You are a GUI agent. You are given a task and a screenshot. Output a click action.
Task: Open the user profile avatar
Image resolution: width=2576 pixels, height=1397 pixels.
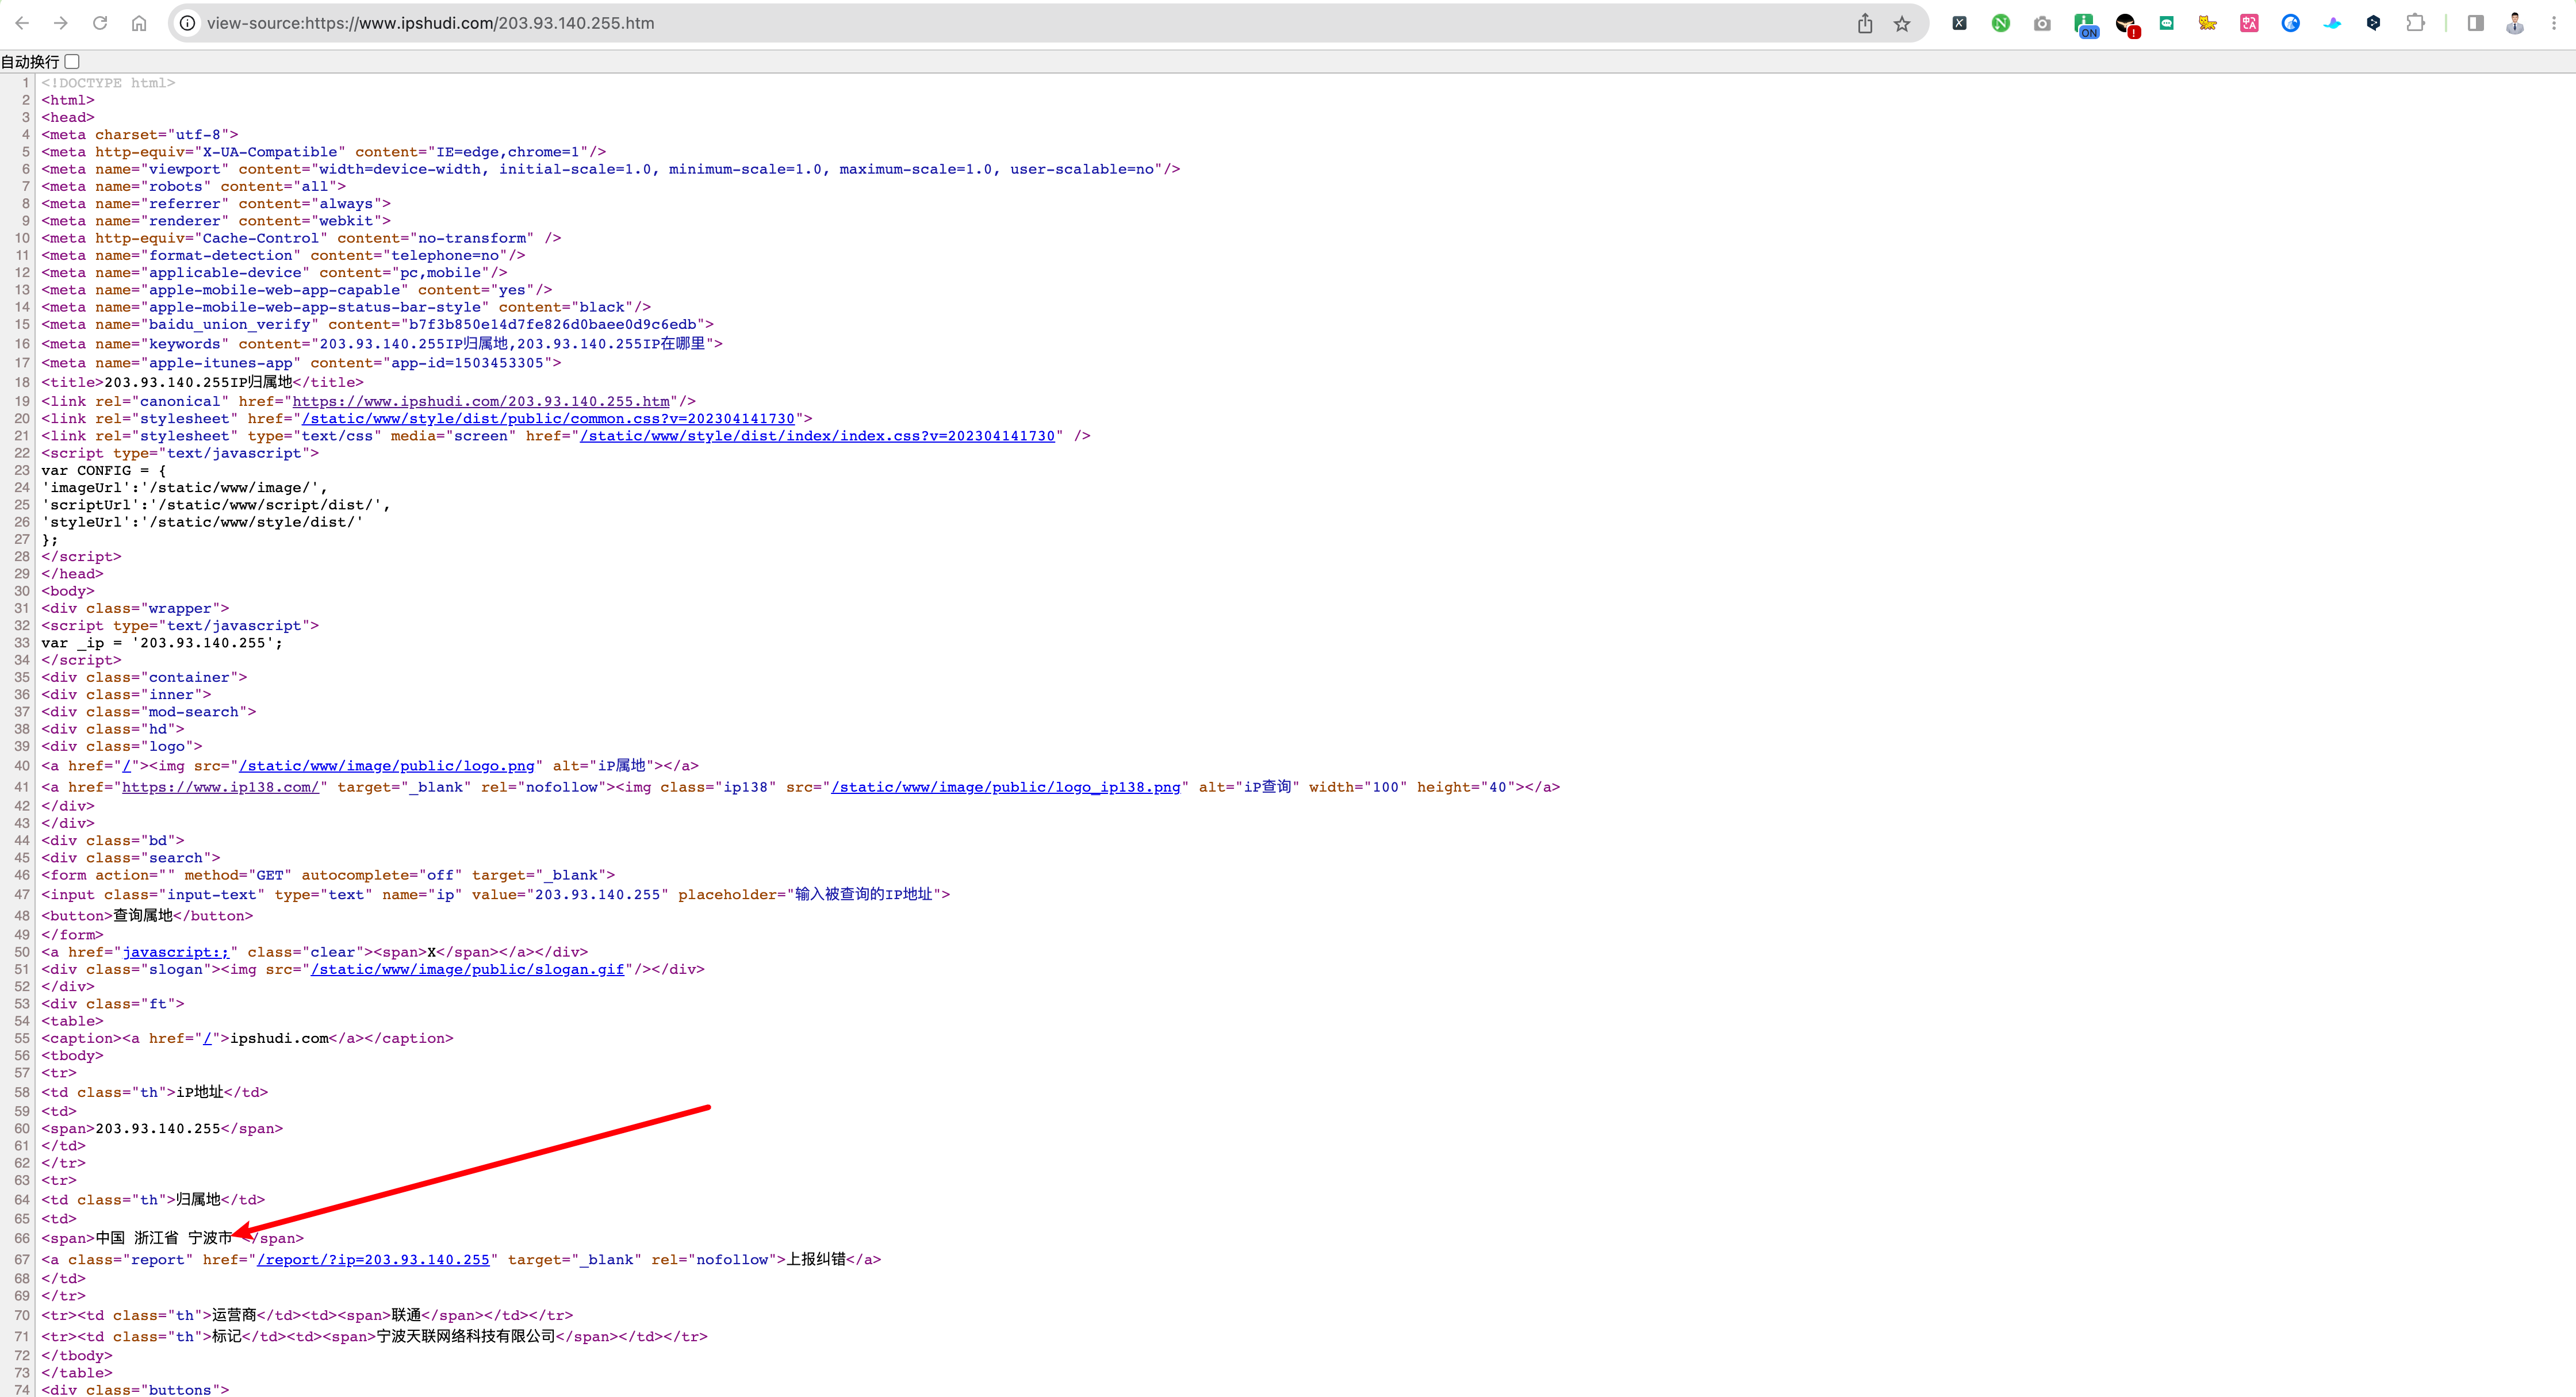pyautogui.click(x=2515, y=23)
